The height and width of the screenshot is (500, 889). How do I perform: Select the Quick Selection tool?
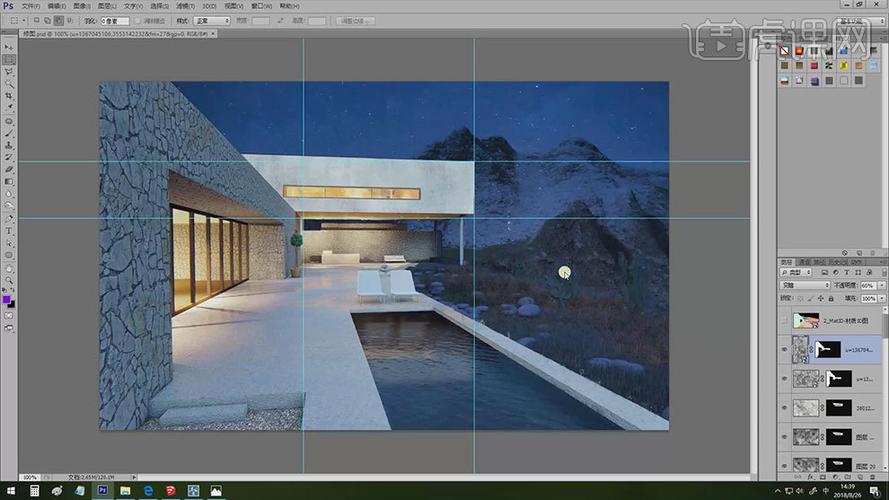(x=9, y=84)
